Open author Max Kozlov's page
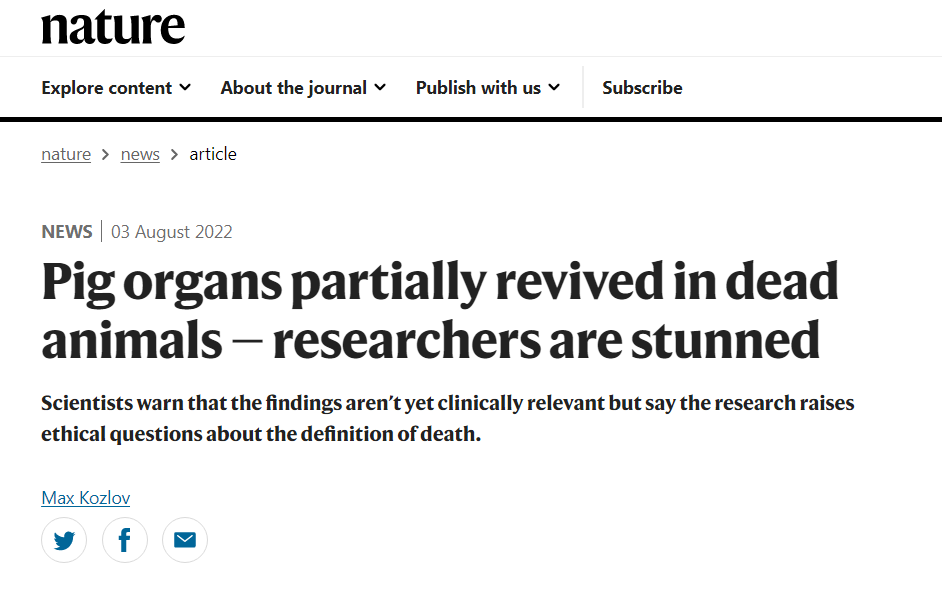Screen dimensions: 942x593 (x=85, y=497)
